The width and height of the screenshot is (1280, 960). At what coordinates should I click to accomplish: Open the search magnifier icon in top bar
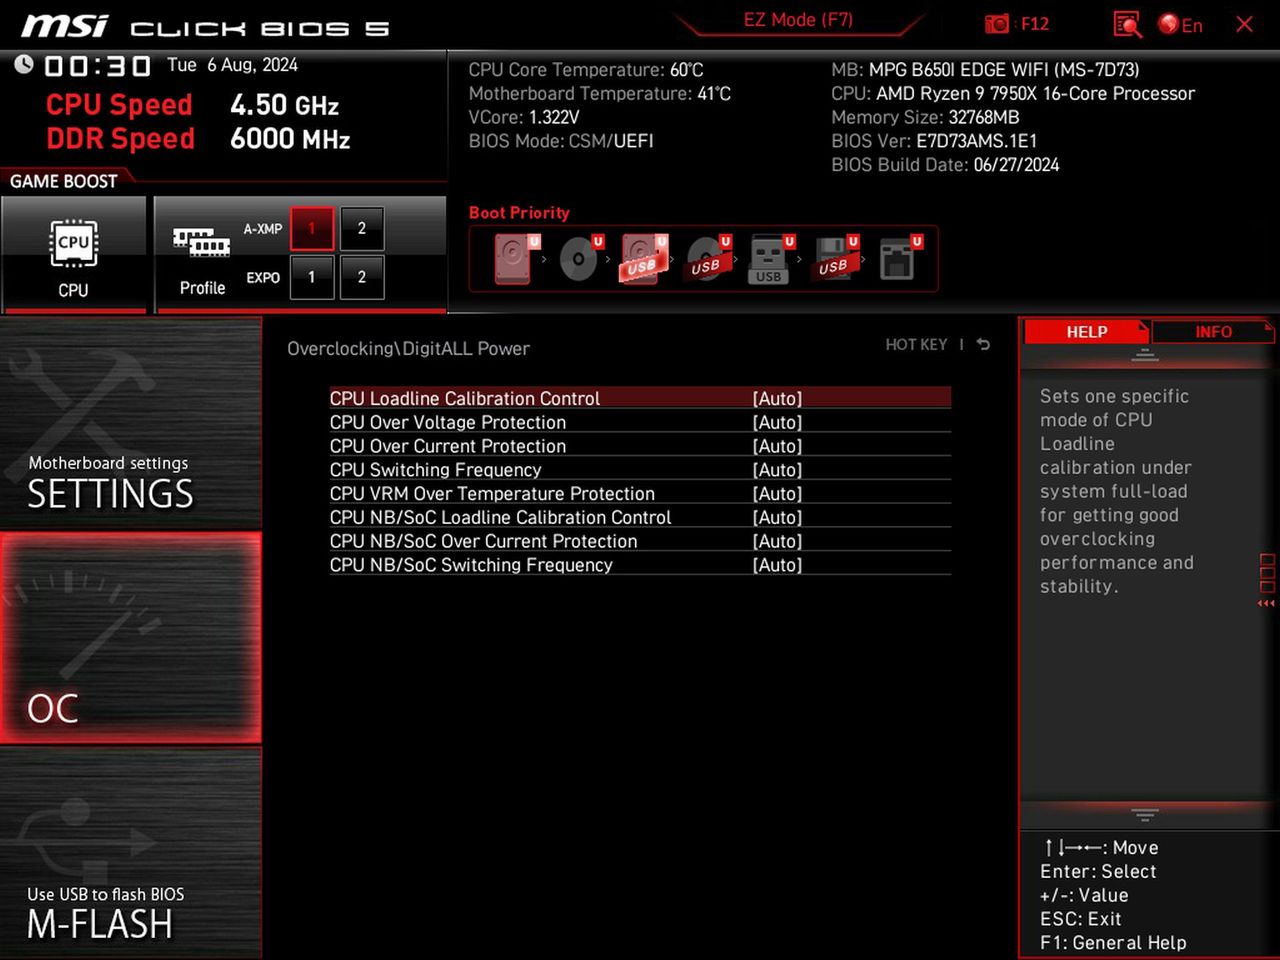(x=1127, y=24)
